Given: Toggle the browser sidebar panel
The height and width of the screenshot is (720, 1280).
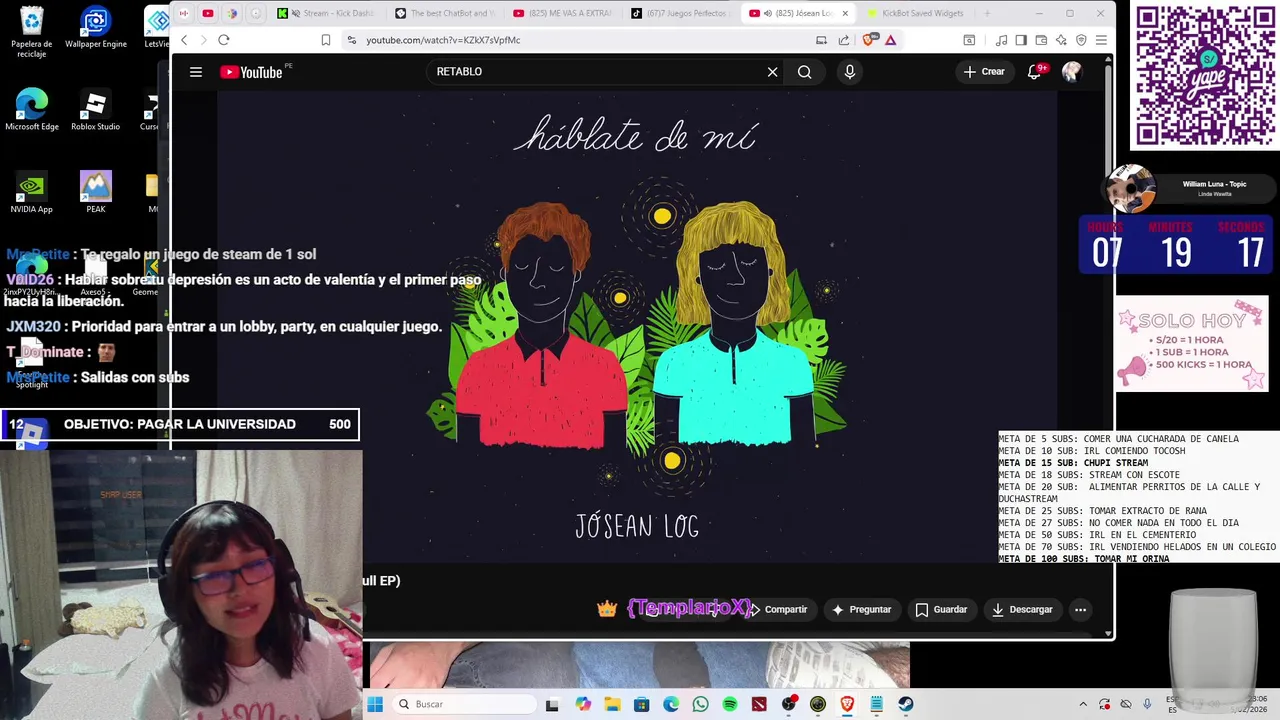Looking at the screenshot, I should [1021, 40].
